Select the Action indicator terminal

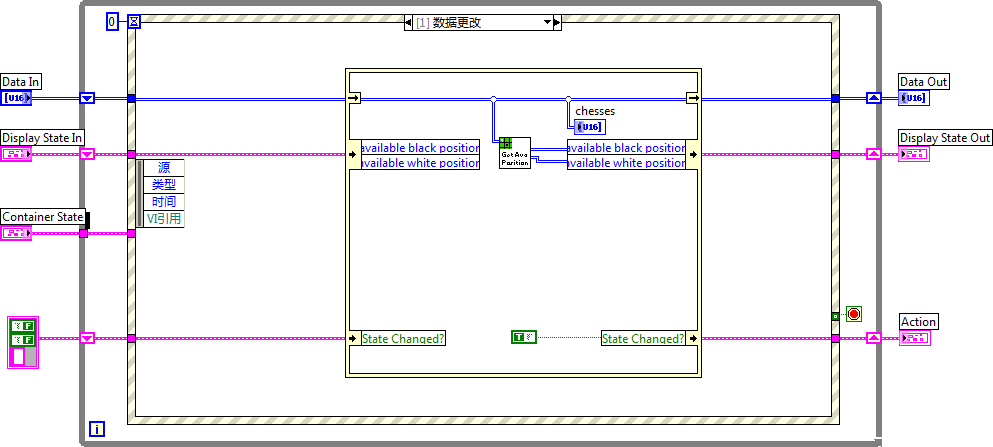pos(915,338)
